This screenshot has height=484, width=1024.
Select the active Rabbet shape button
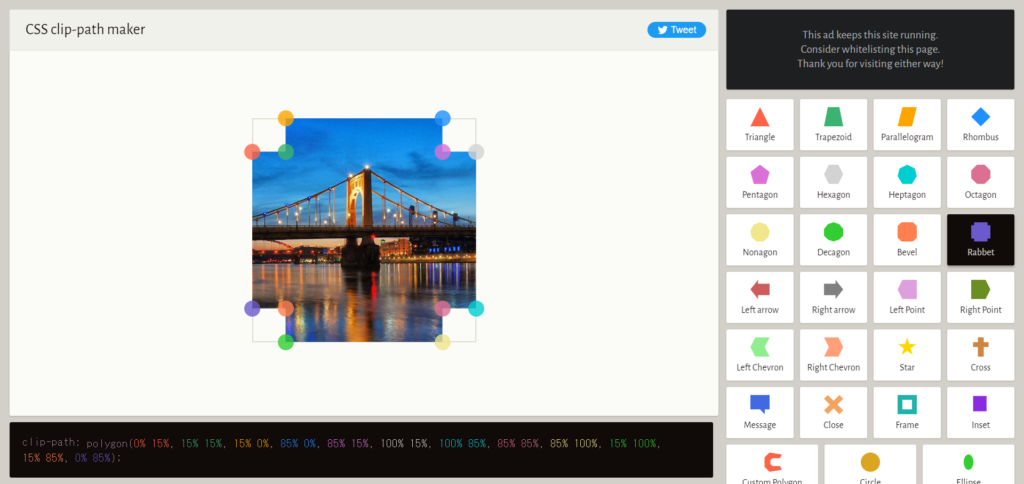pos(980,239)
